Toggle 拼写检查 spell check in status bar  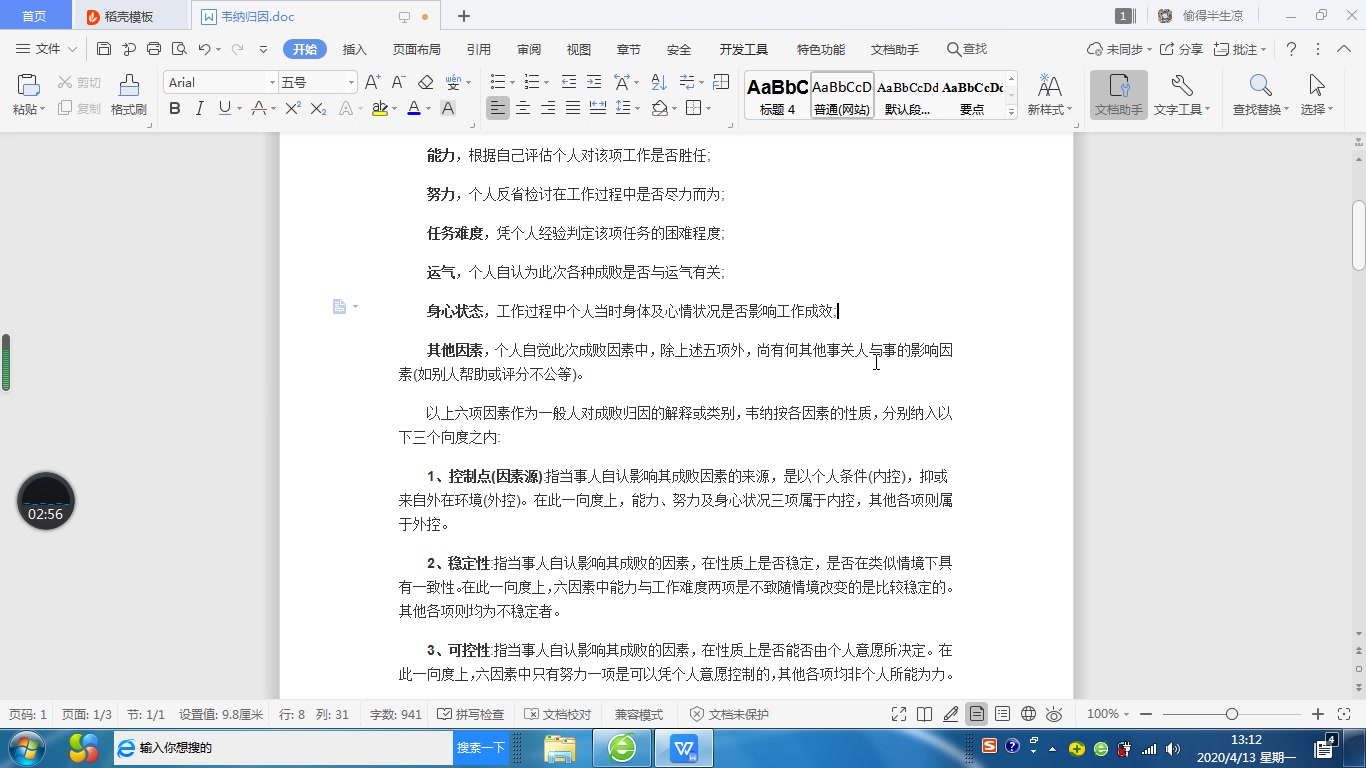click(x=470, y=714)
